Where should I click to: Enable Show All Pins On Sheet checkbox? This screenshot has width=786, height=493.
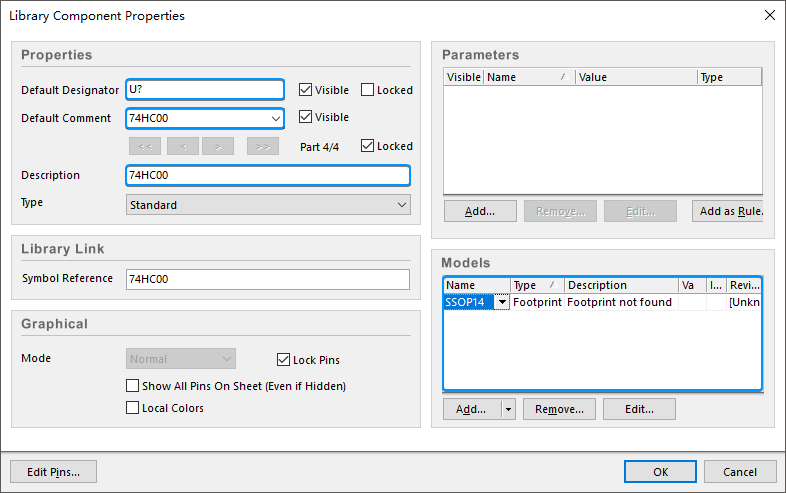click(132, 386)
